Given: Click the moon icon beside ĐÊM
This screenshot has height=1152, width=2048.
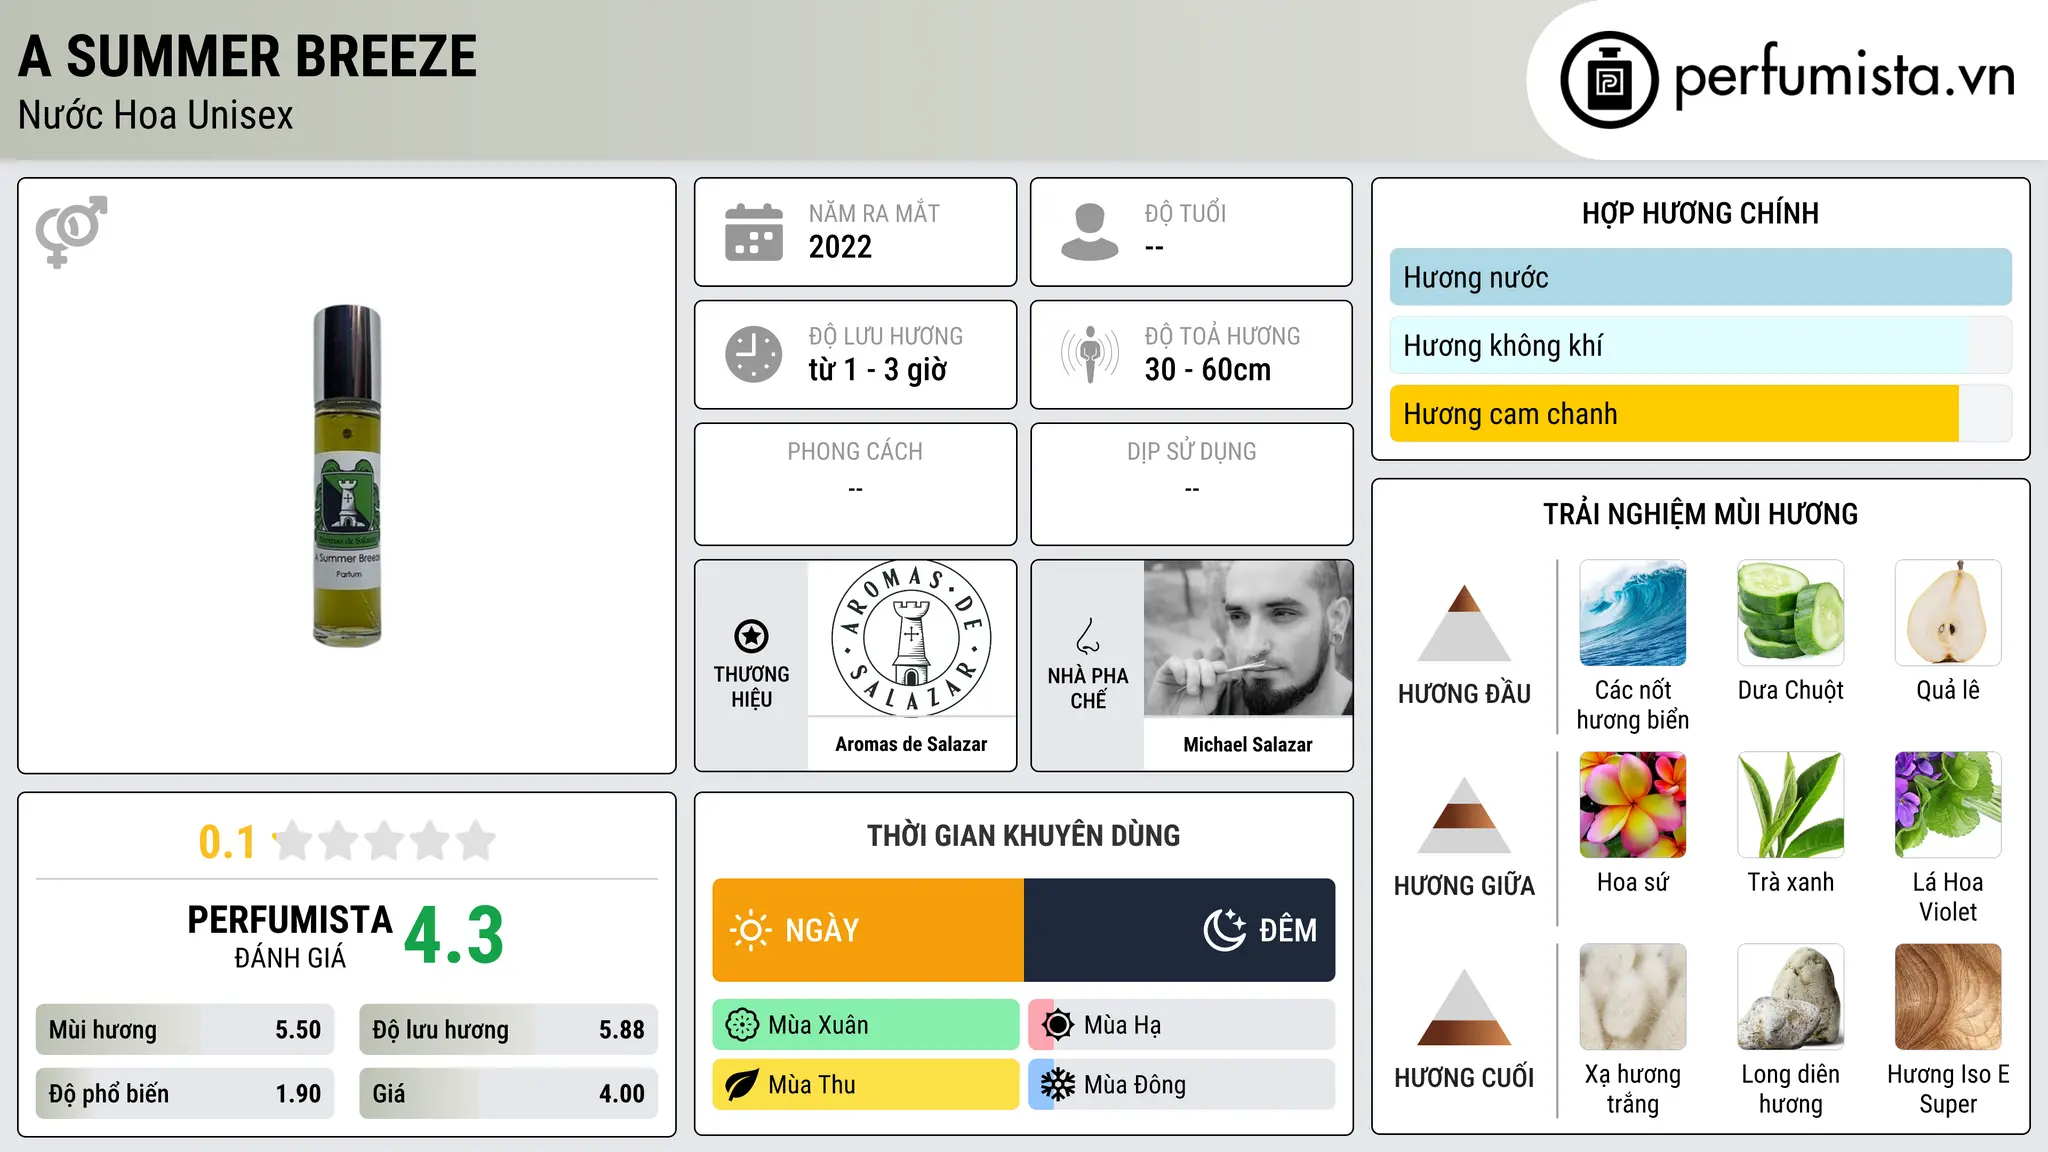Looking at the screenshot, I should coord(1225,930).
